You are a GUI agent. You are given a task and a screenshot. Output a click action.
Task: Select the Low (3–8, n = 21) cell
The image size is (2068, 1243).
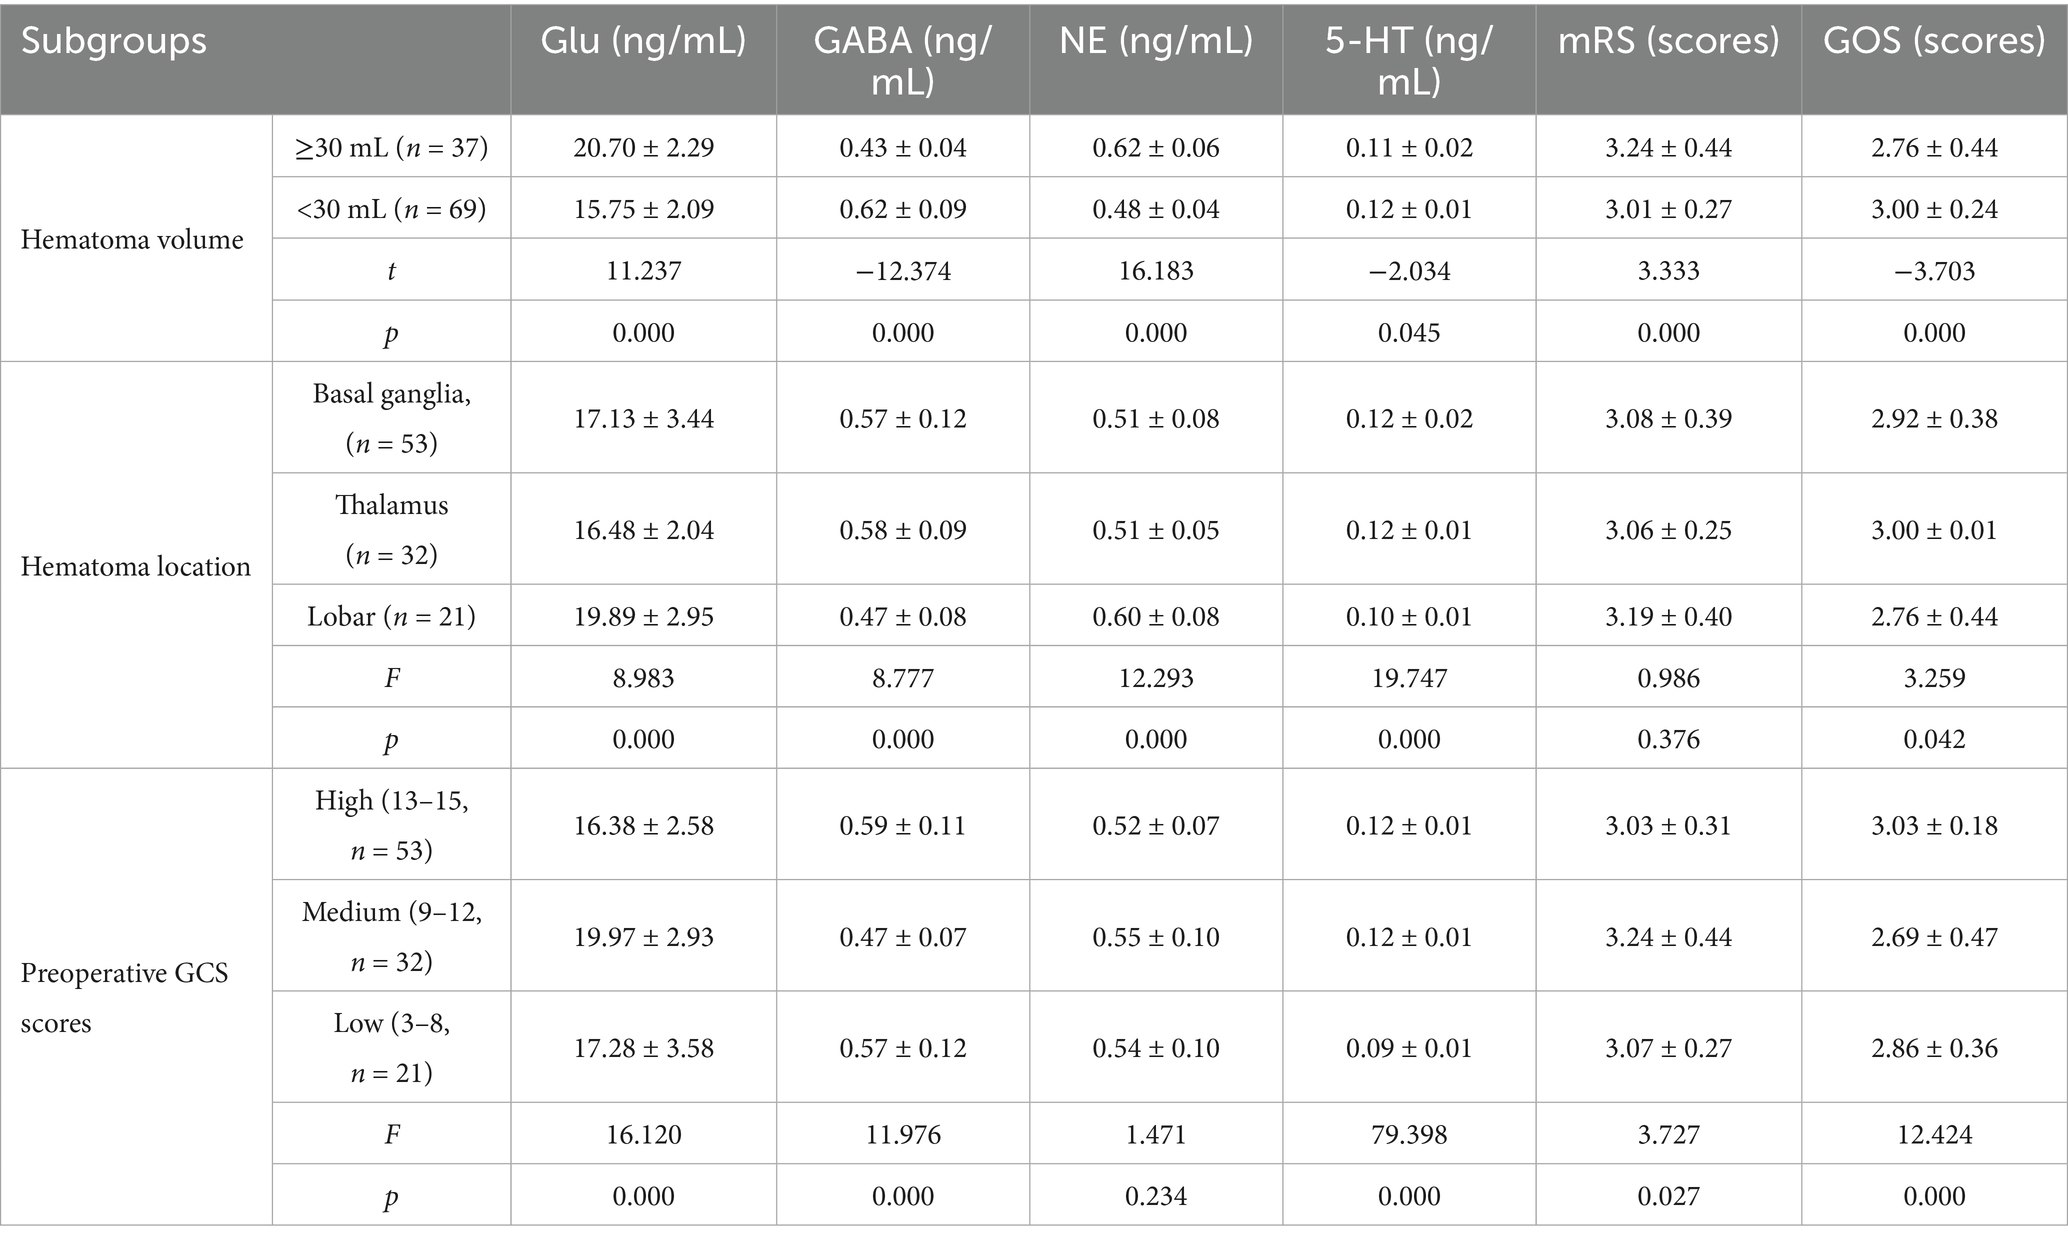click(391, 1048)
